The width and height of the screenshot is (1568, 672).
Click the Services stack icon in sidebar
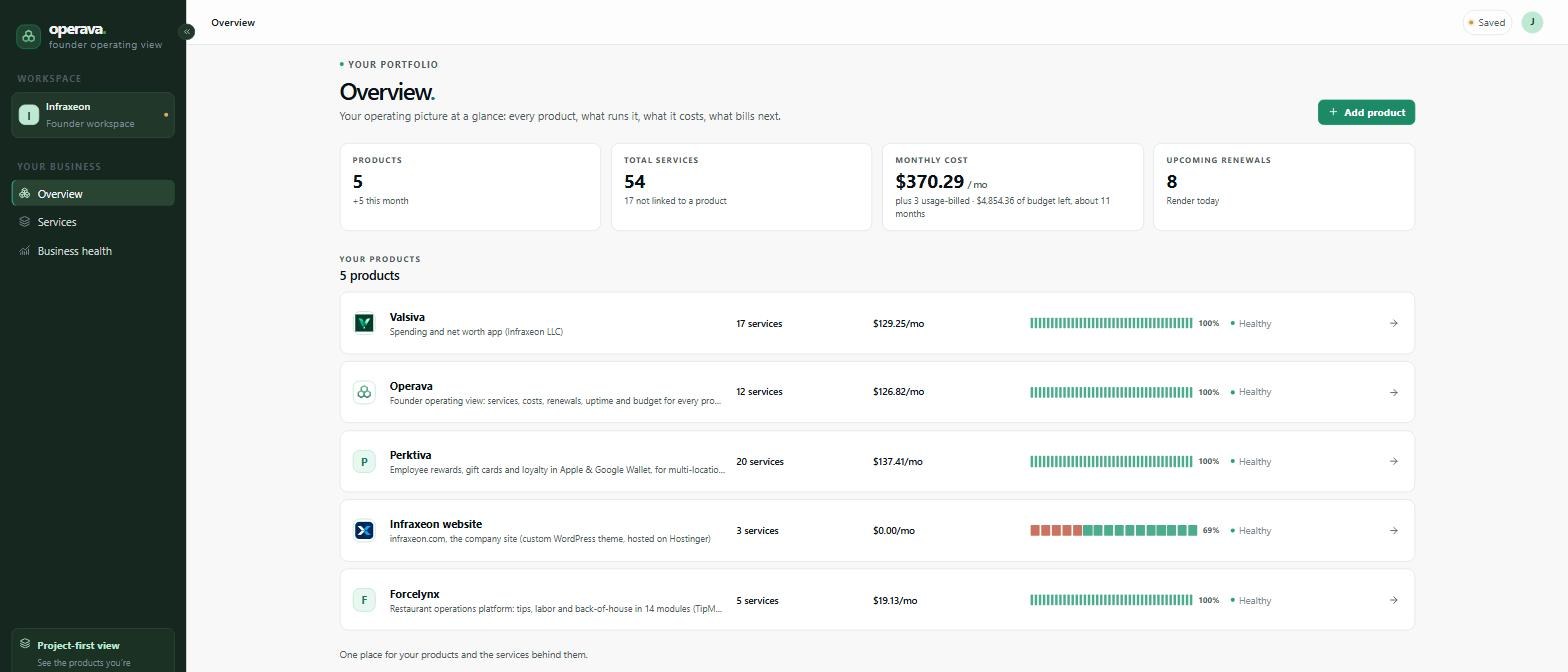24,222
